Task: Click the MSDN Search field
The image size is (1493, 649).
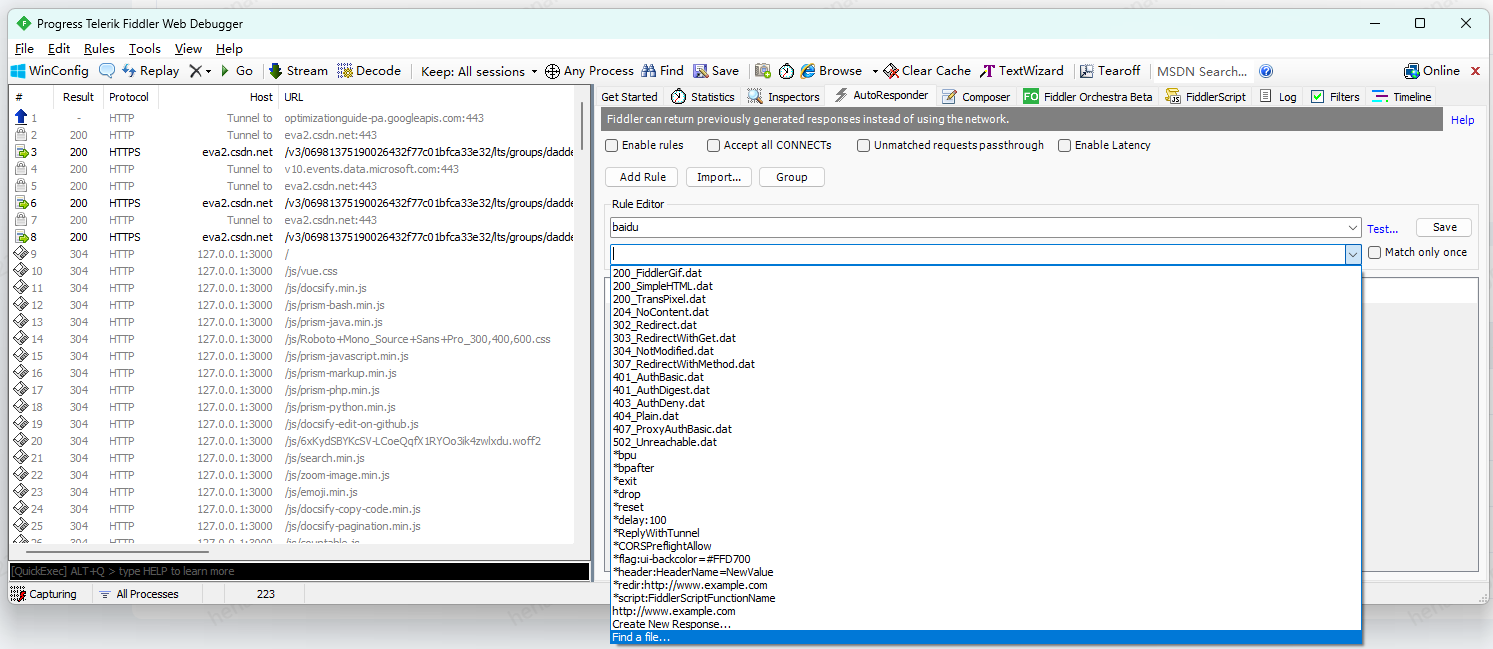Action: pyautogui.click(x=1202, y=71)
